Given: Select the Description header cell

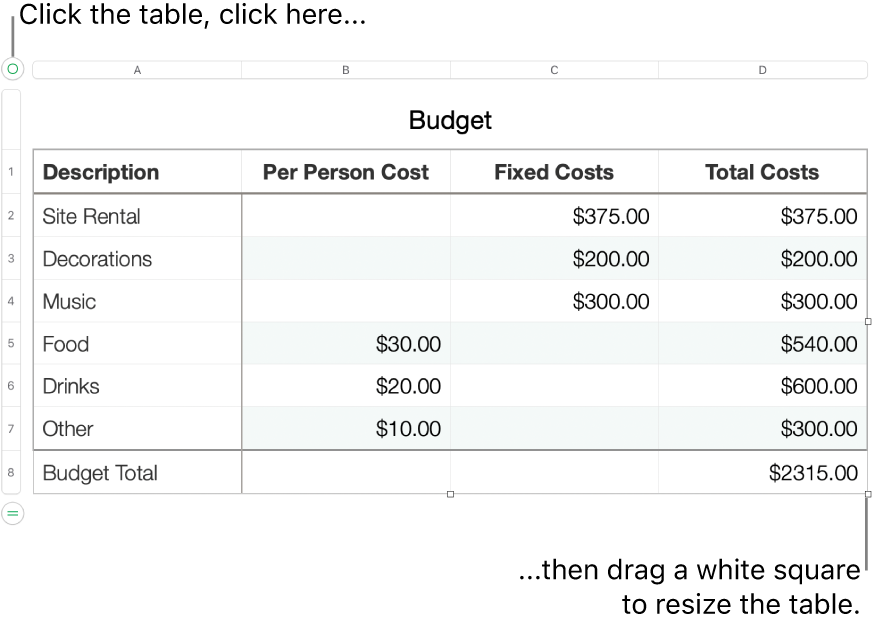Looking at the screenshot, I should [100, 171].
